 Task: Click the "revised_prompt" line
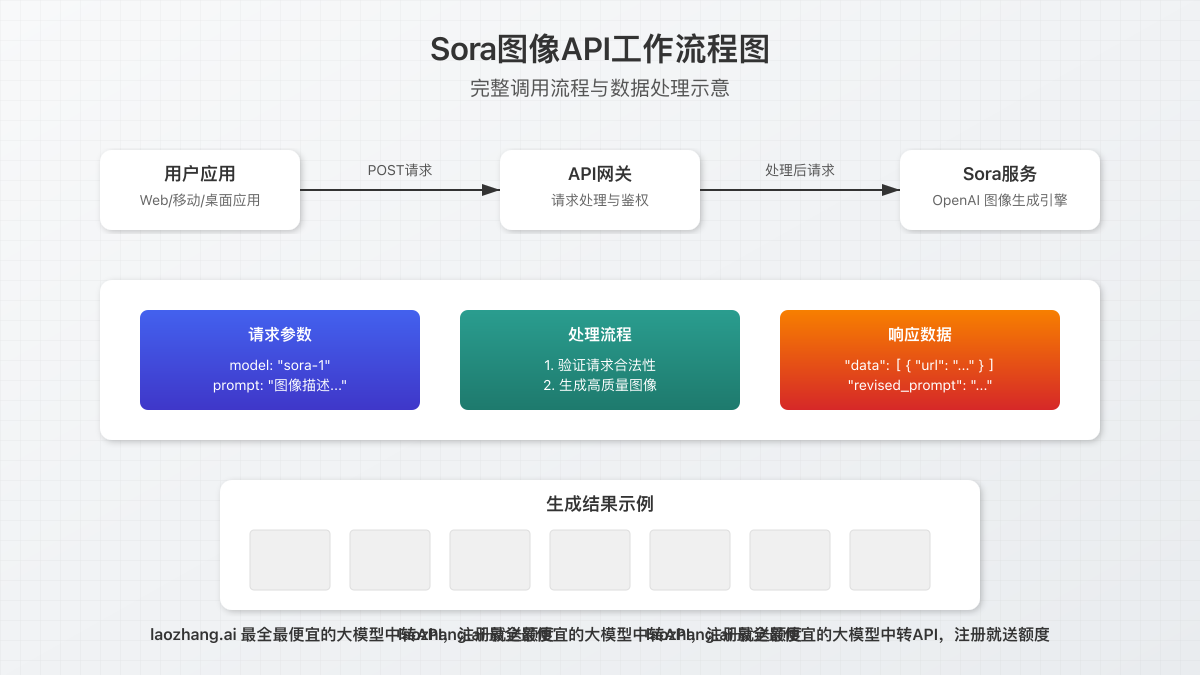tap(920, 385)
